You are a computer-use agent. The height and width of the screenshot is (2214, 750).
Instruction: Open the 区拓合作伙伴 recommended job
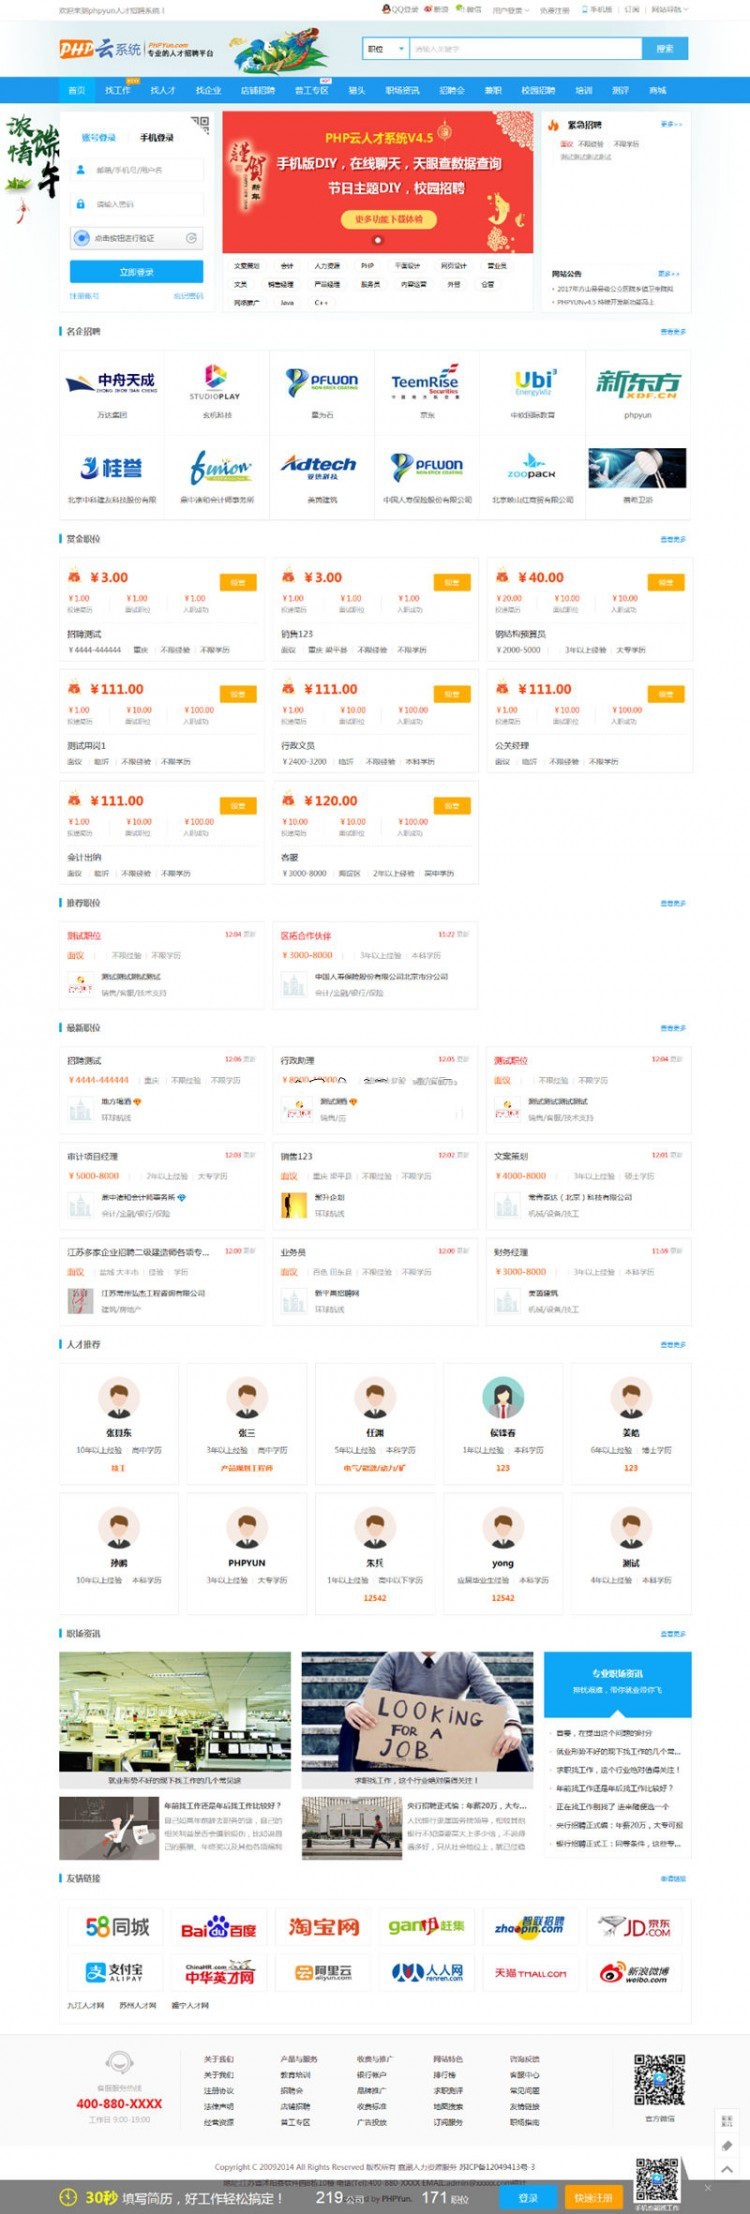click(306, 936)
